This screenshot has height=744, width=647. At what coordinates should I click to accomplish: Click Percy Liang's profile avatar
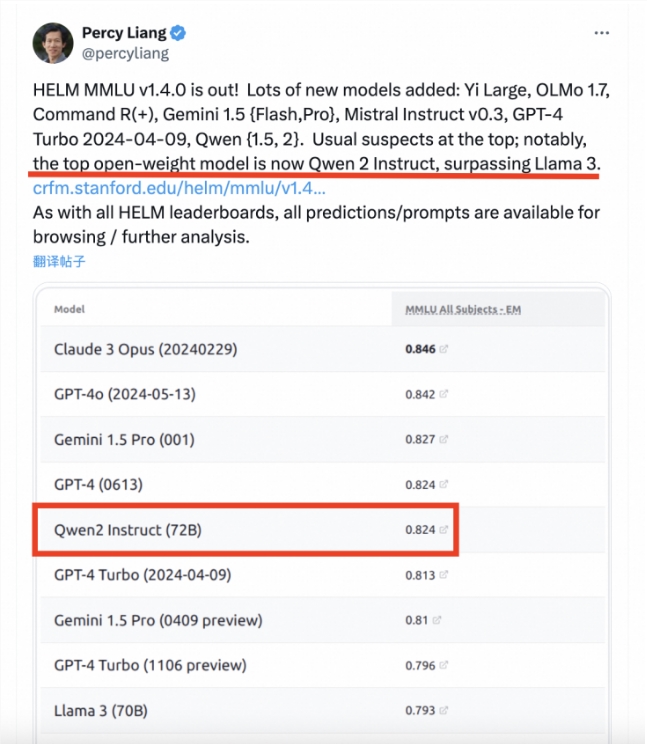pyautogui.click(x=54, y=43)
